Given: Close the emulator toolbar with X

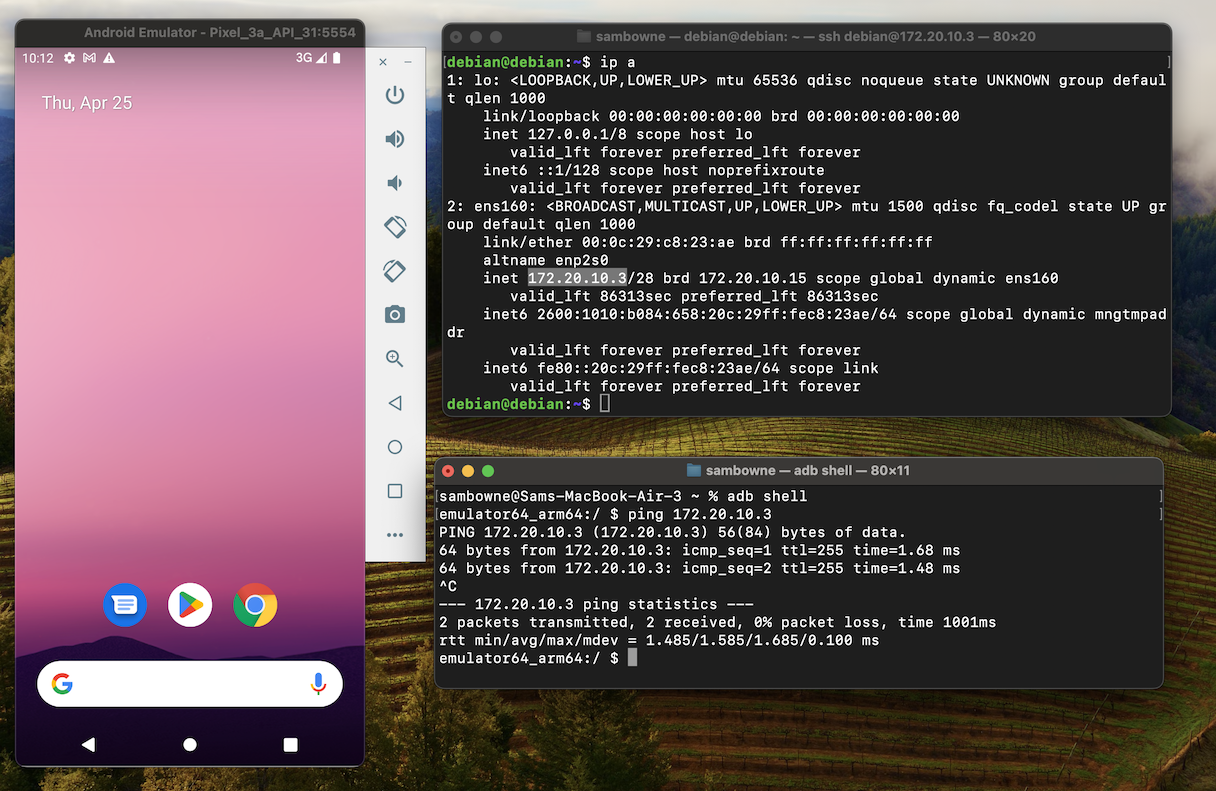Looking at the screenshot, I should point(383,62).
